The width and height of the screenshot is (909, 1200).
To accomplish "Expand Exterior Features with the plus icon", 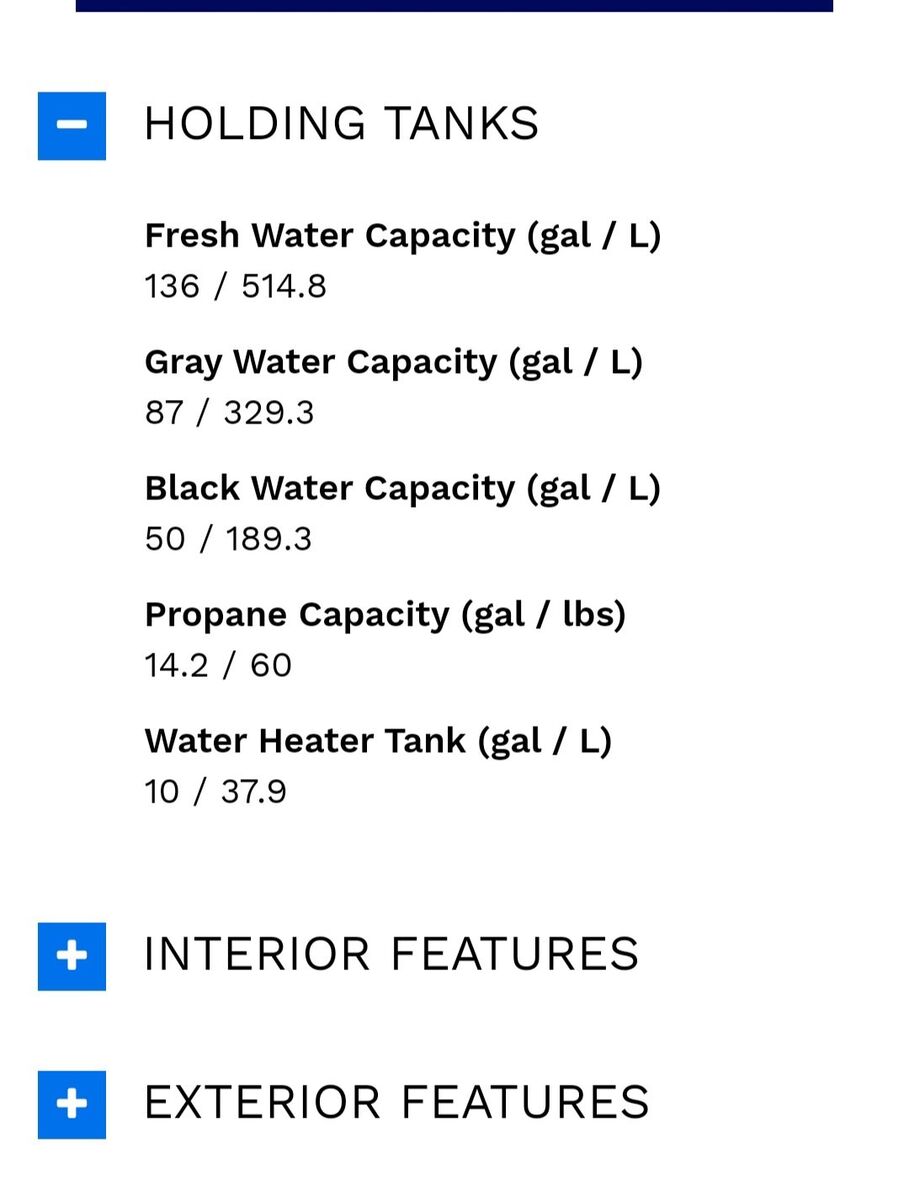I will coord(72,1105).
